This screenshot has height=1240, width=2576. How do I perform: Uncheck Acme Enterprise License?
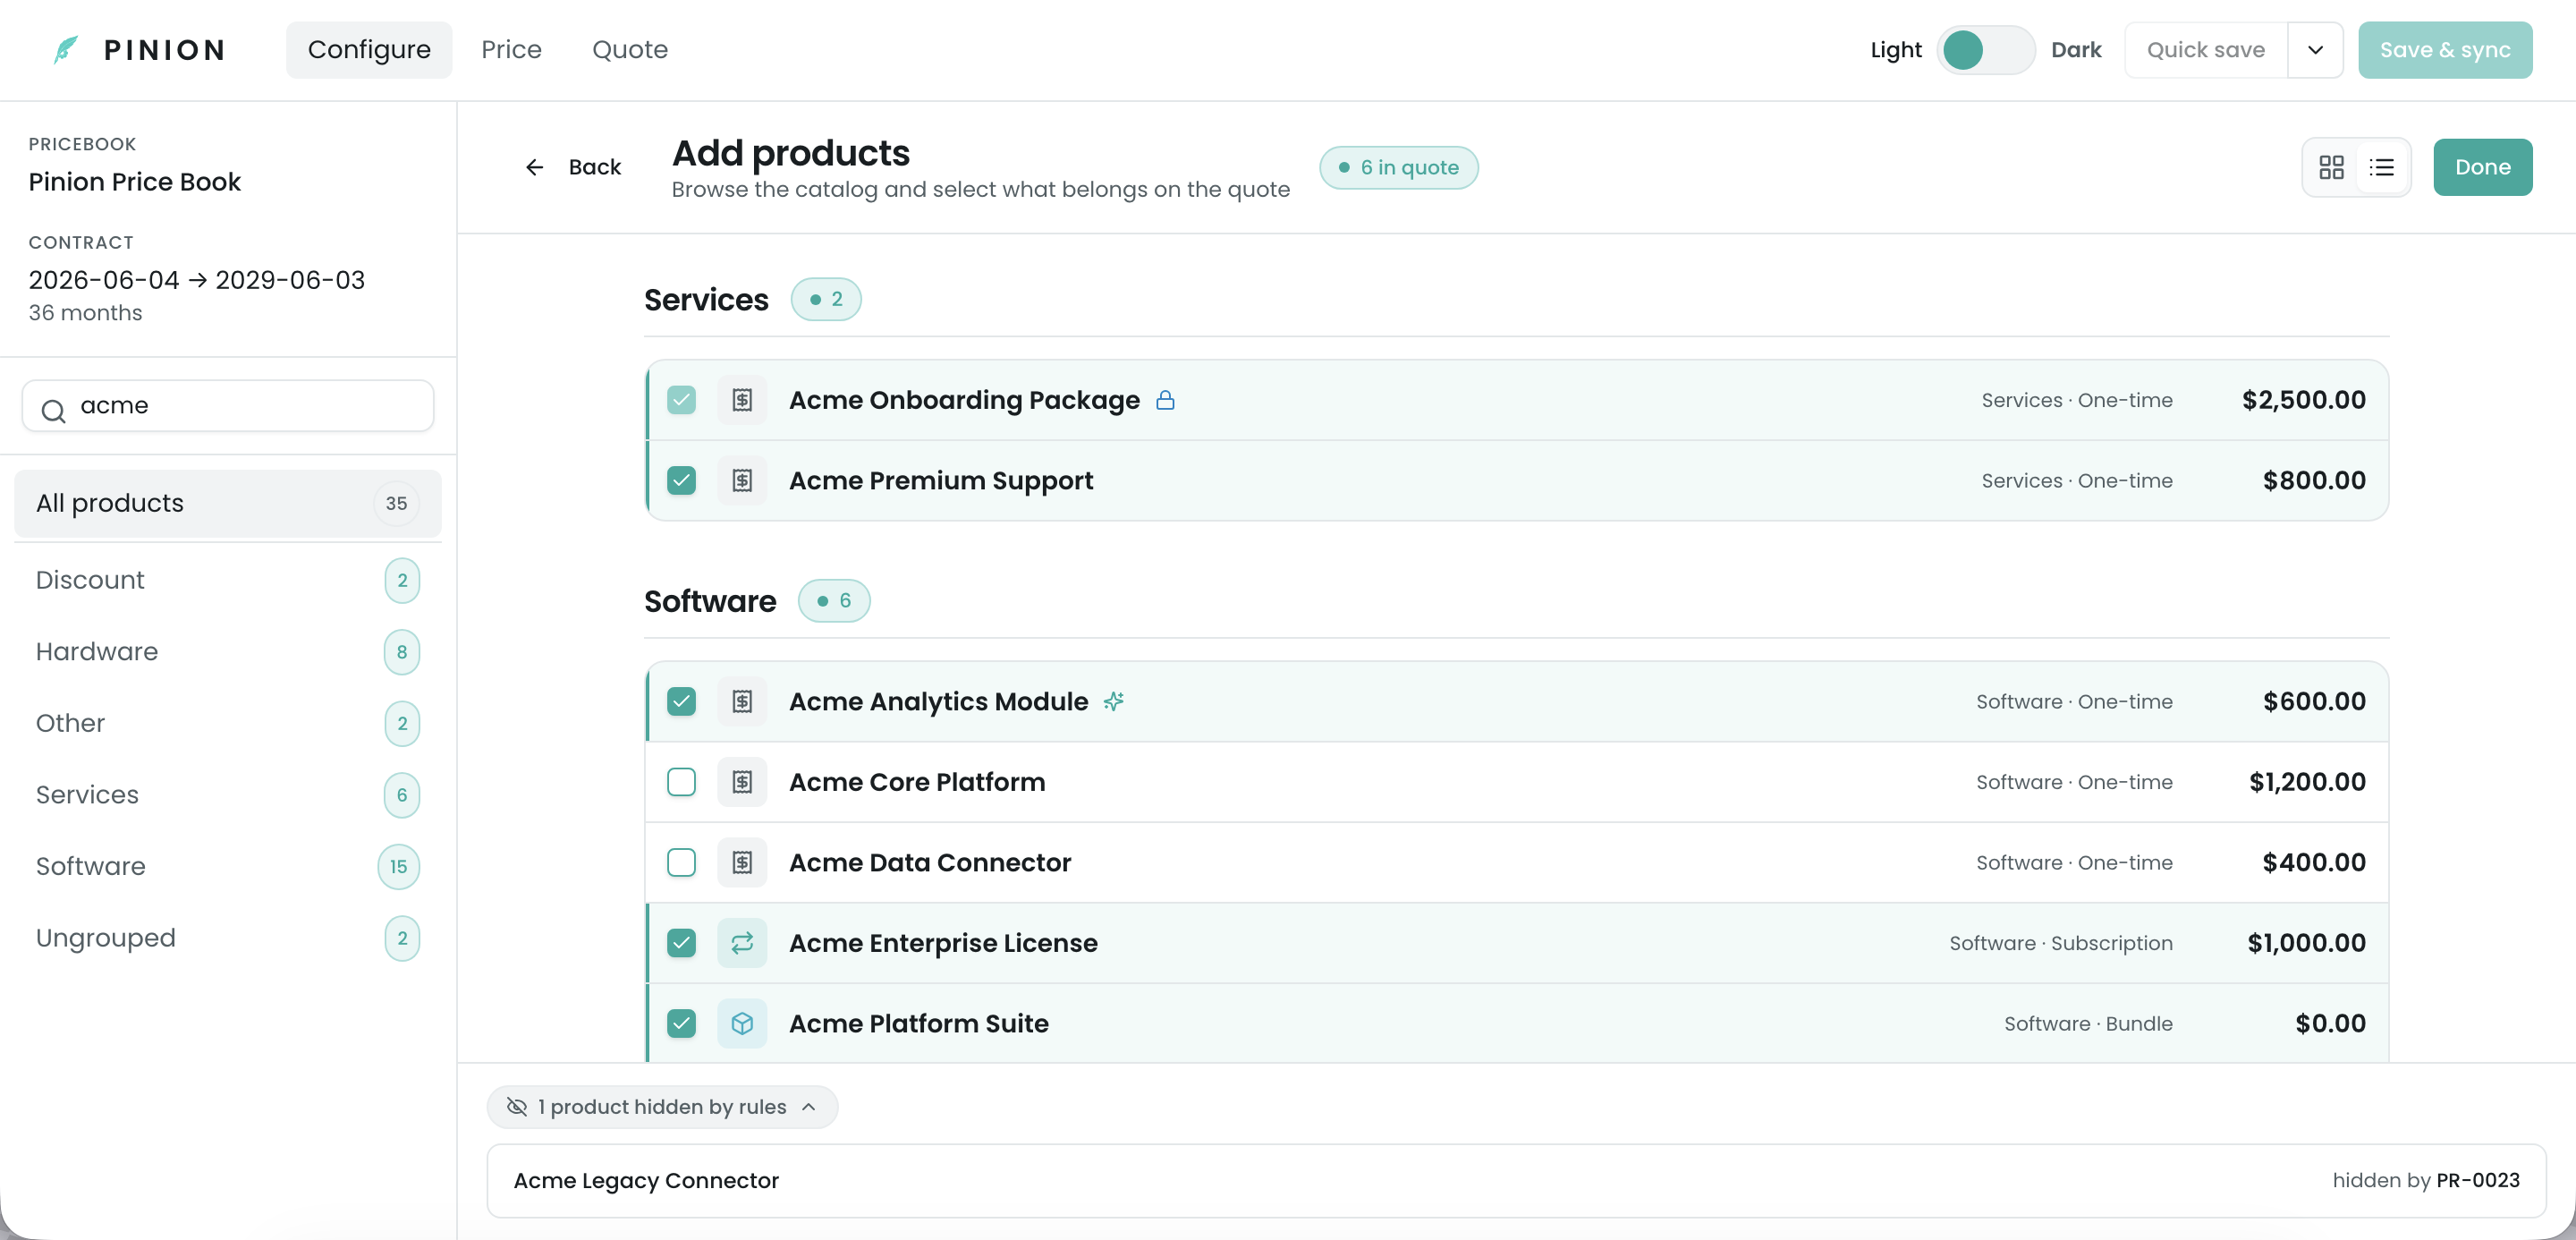pyautogui.click(x=681, y=943)
